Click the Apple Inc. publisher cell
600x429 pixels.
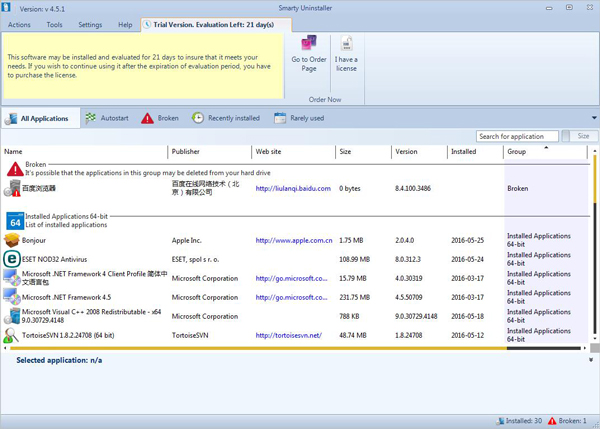[186, 240]
